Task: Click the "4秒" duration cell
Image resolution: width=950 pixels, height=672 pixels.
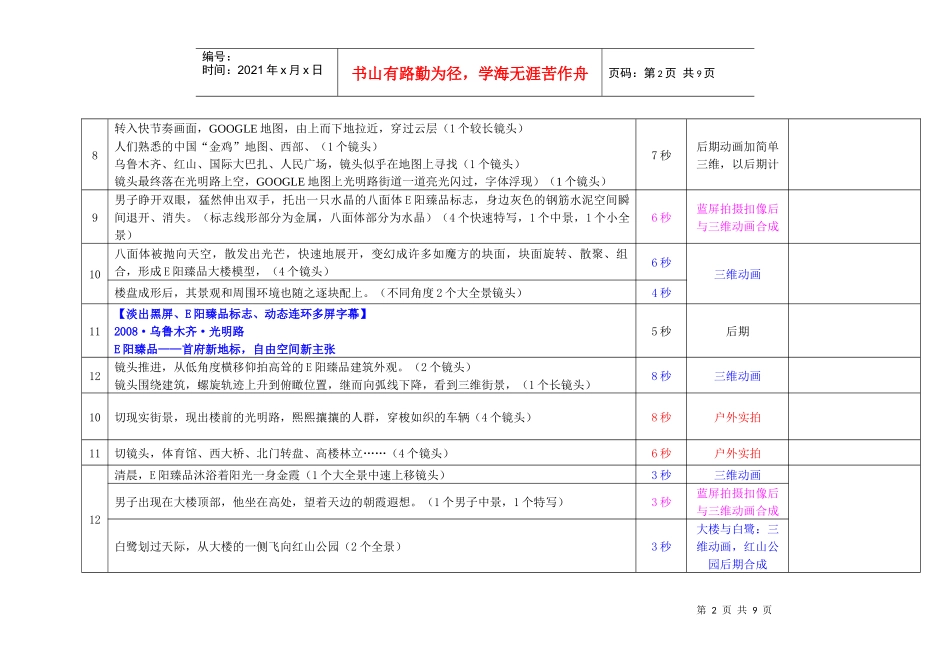Action: coord(661,293)
